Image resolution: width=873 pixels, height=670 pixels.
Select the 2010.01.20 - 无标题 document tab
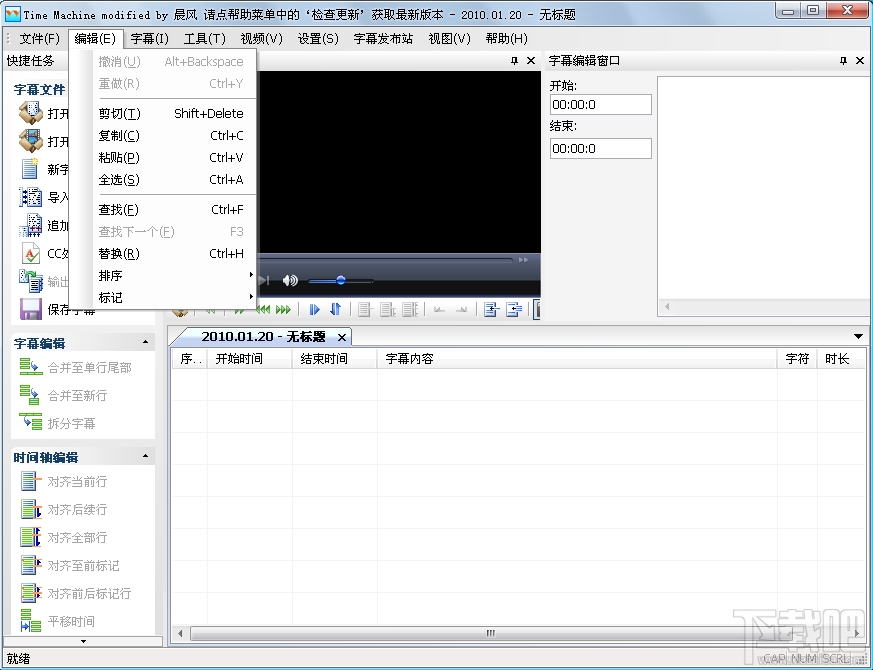pos(263,337)
